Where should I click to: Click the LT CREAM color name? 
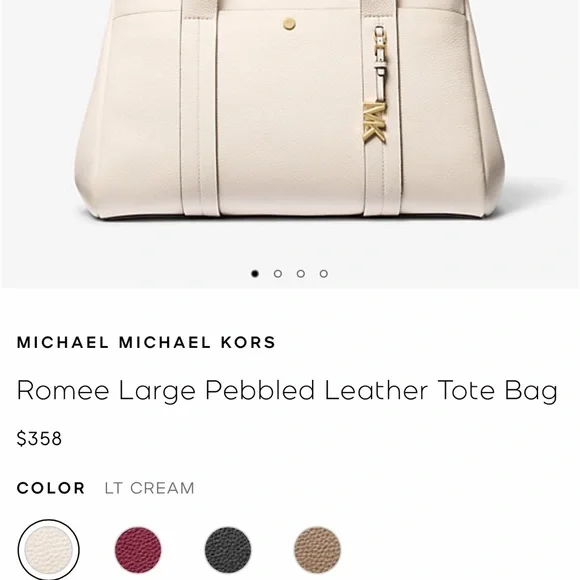(149, 488)
